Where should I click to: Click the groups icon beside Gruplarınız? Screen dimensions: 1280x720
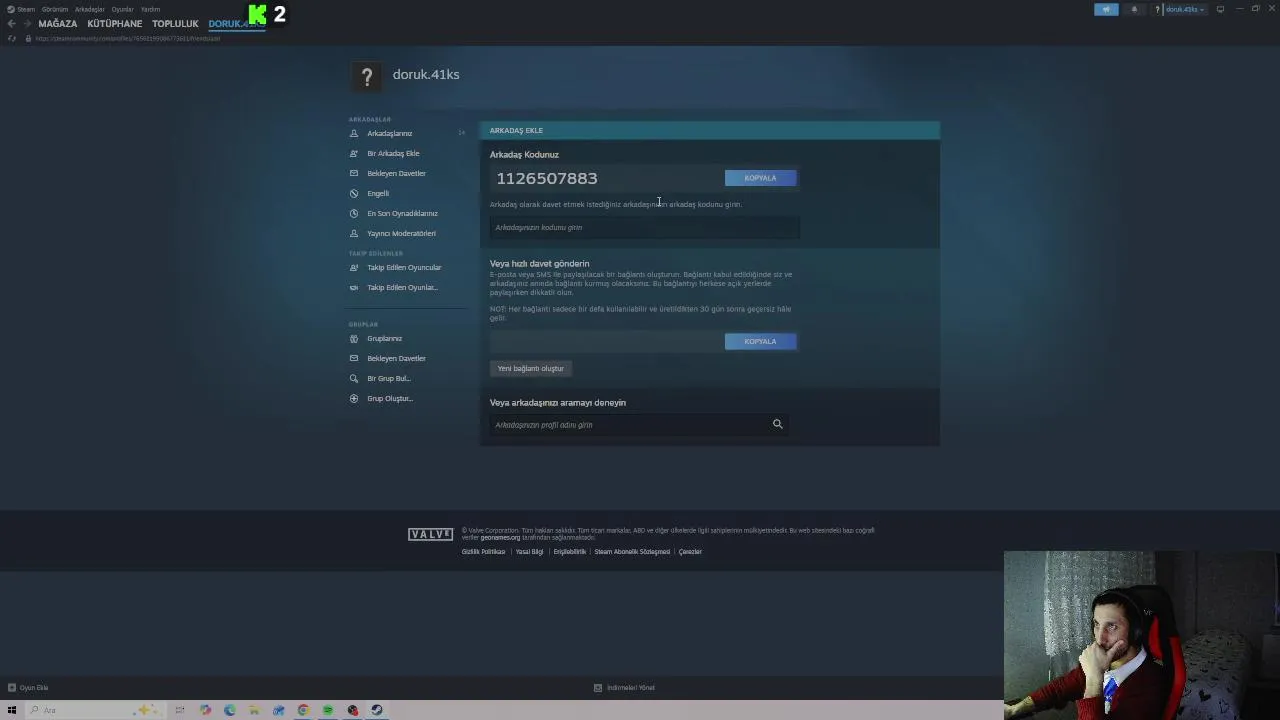354,338
